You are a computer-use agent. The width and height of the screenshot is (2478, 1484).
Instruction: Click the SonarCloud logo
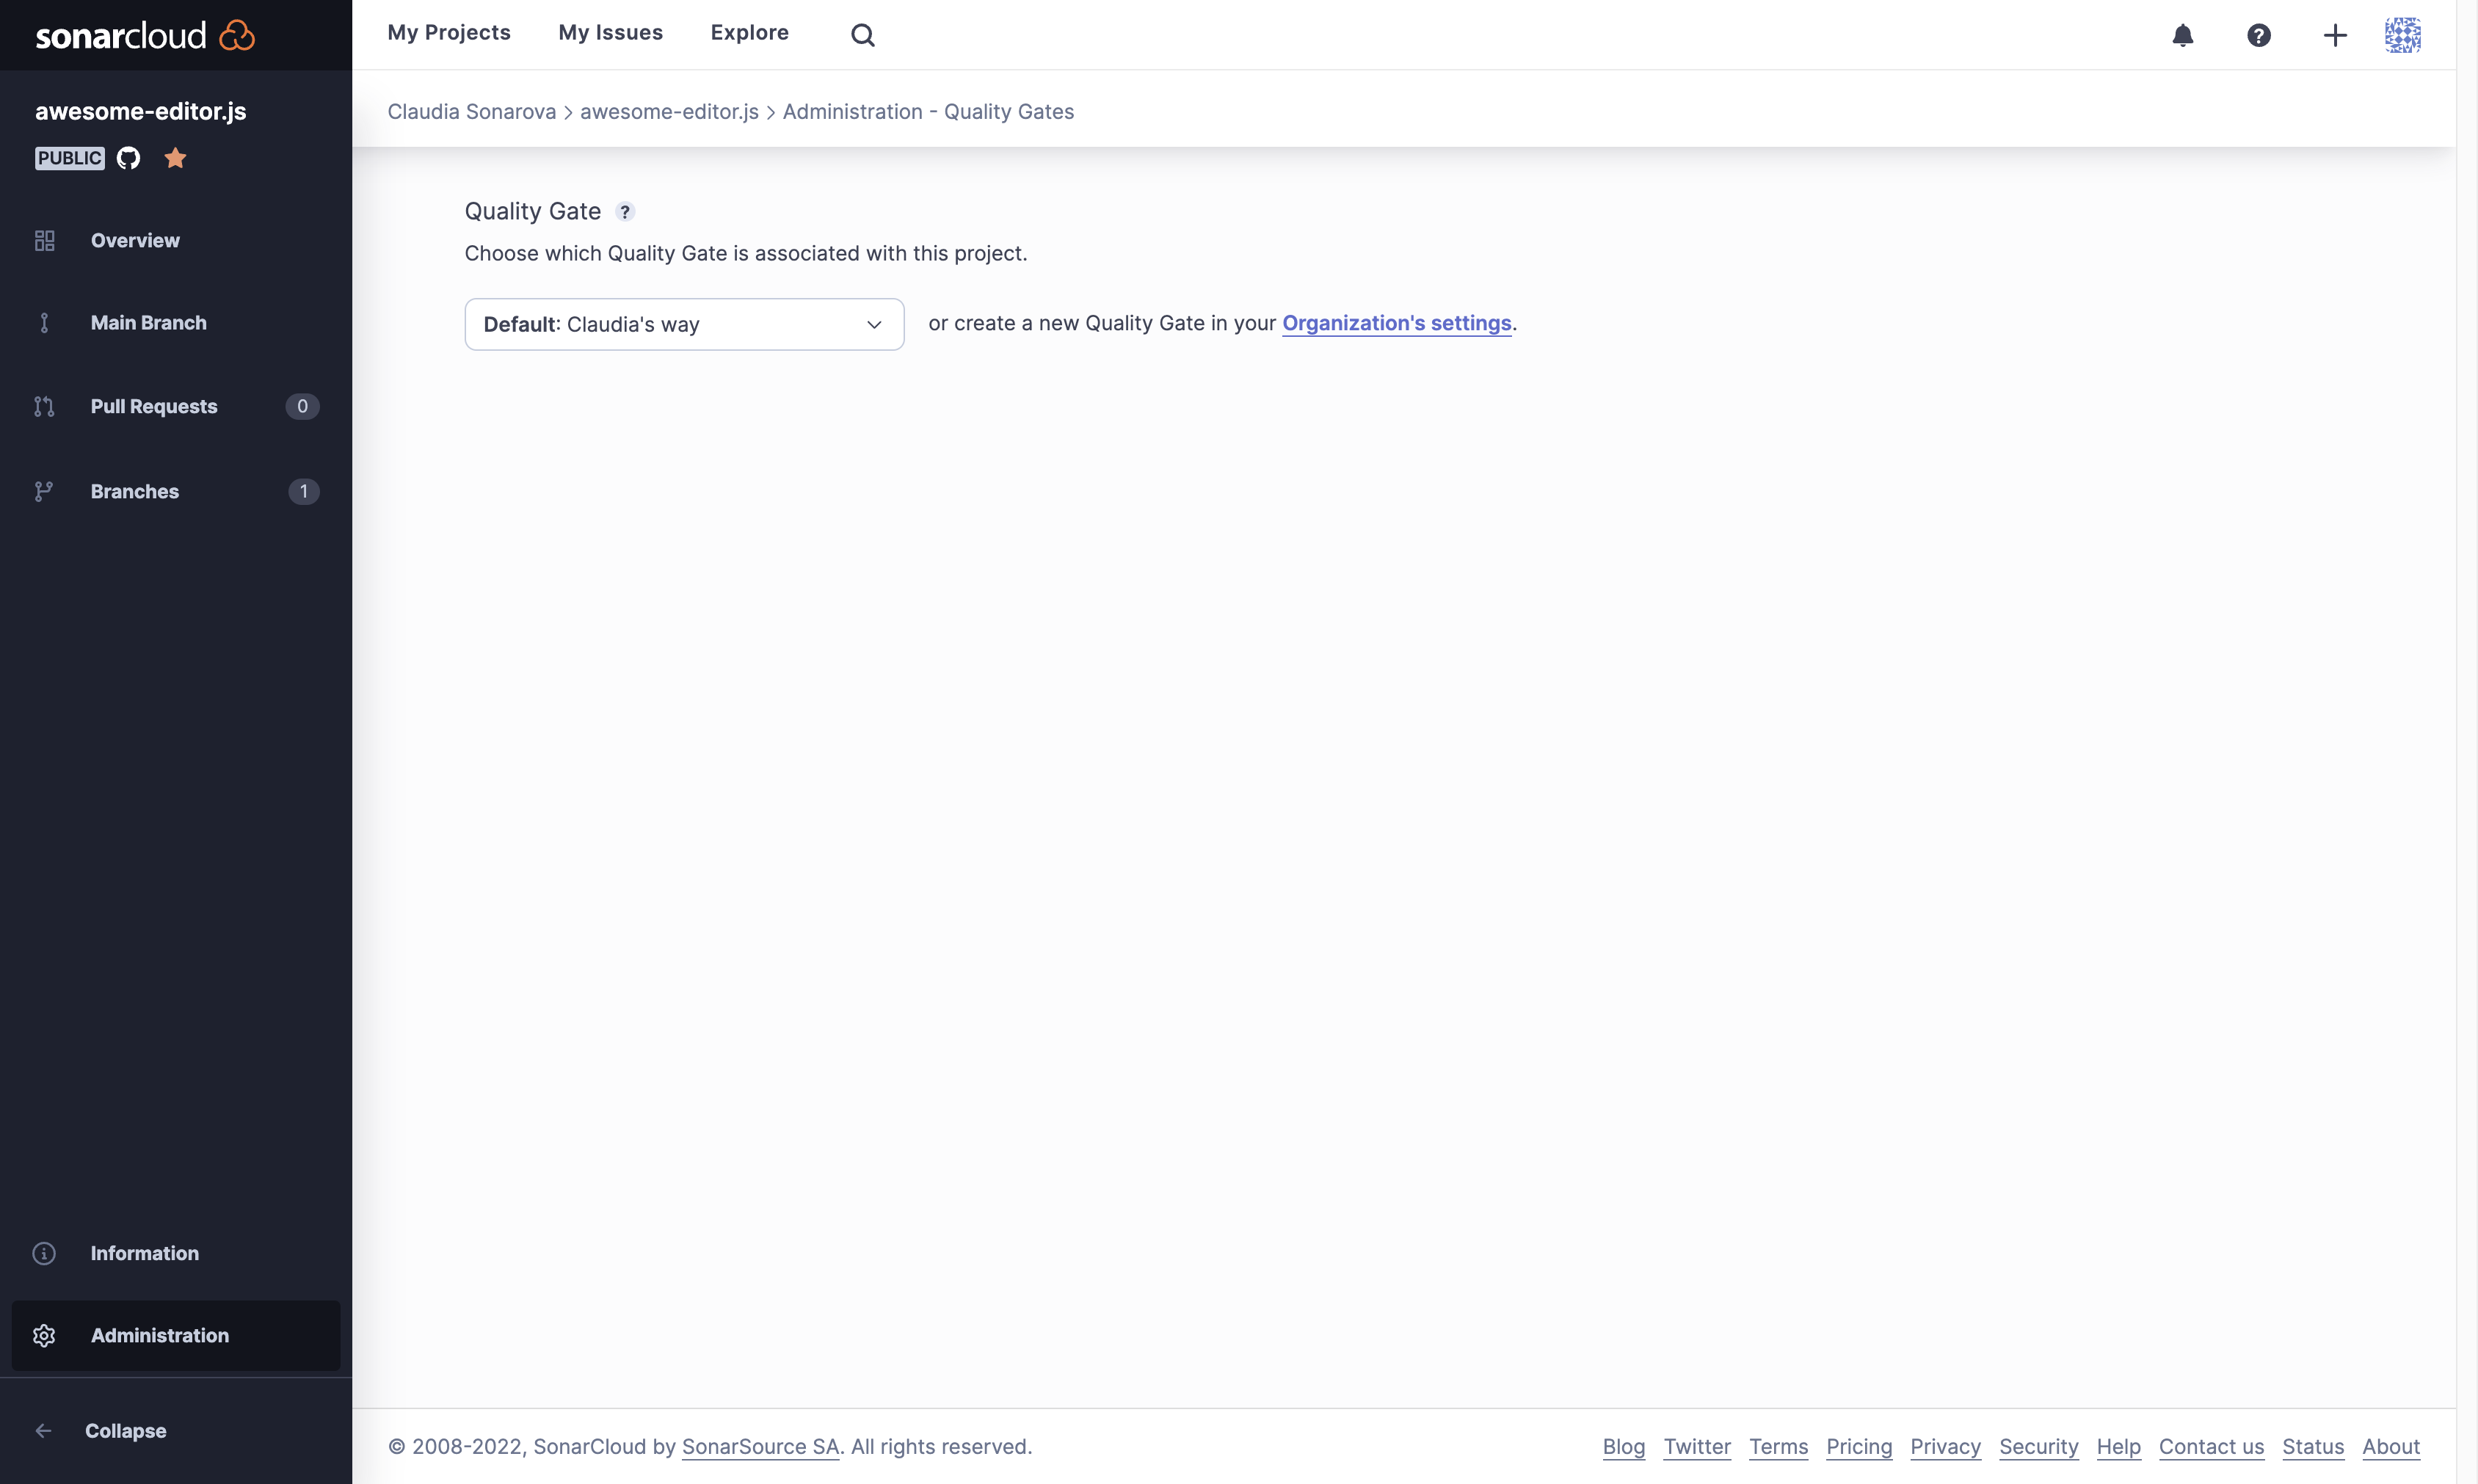pyautogui.click(x=145, y=35)
